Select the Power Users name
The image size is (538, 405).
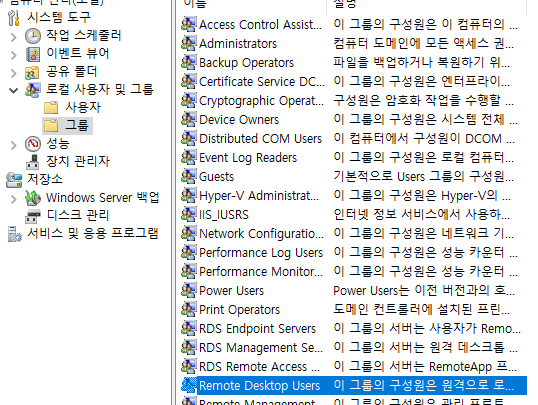(x=231, y=290)
